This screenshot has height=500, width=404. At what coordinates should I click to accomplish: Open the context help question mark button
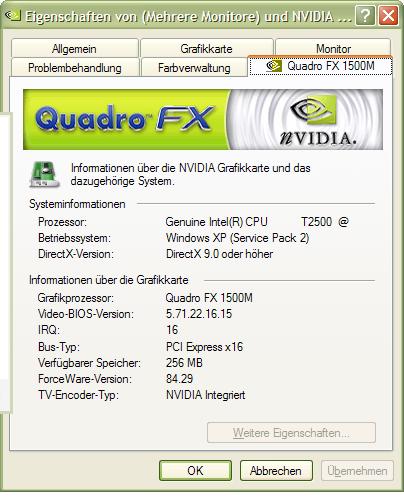point(365,15)
